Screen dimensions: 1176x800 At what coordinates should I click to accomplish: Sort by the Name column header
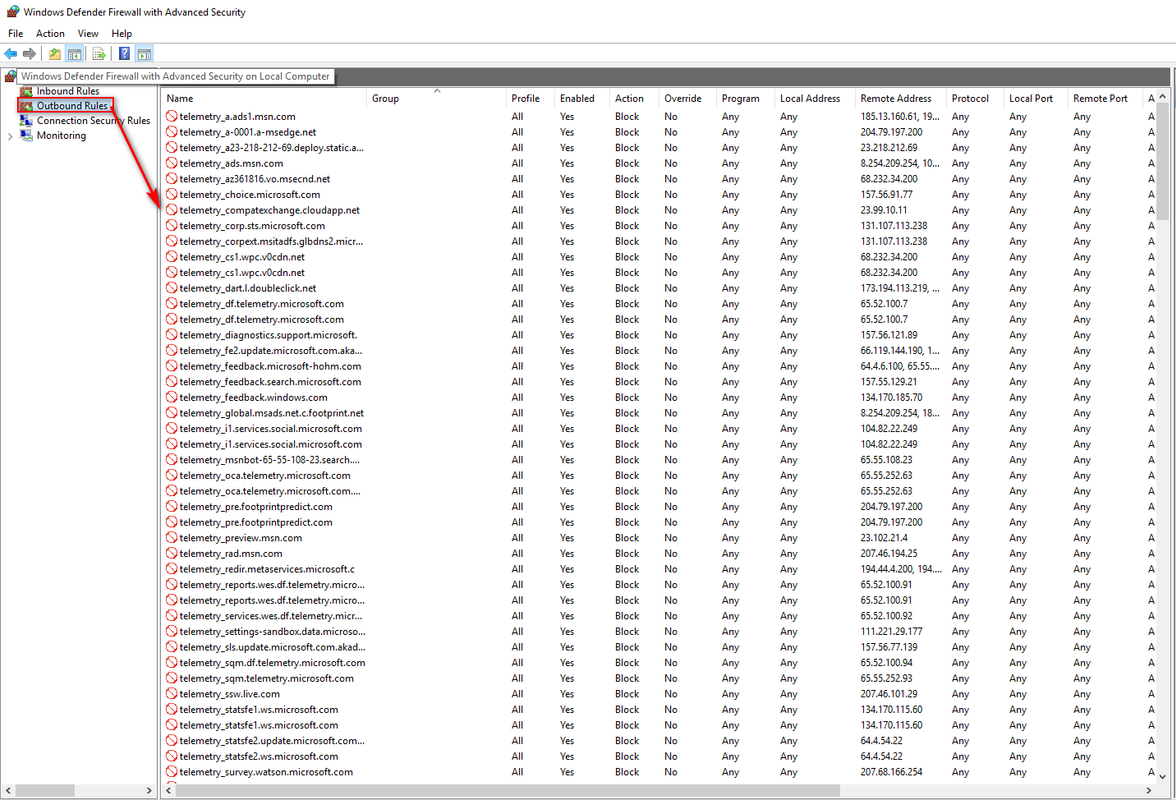[x=265, y=98]
